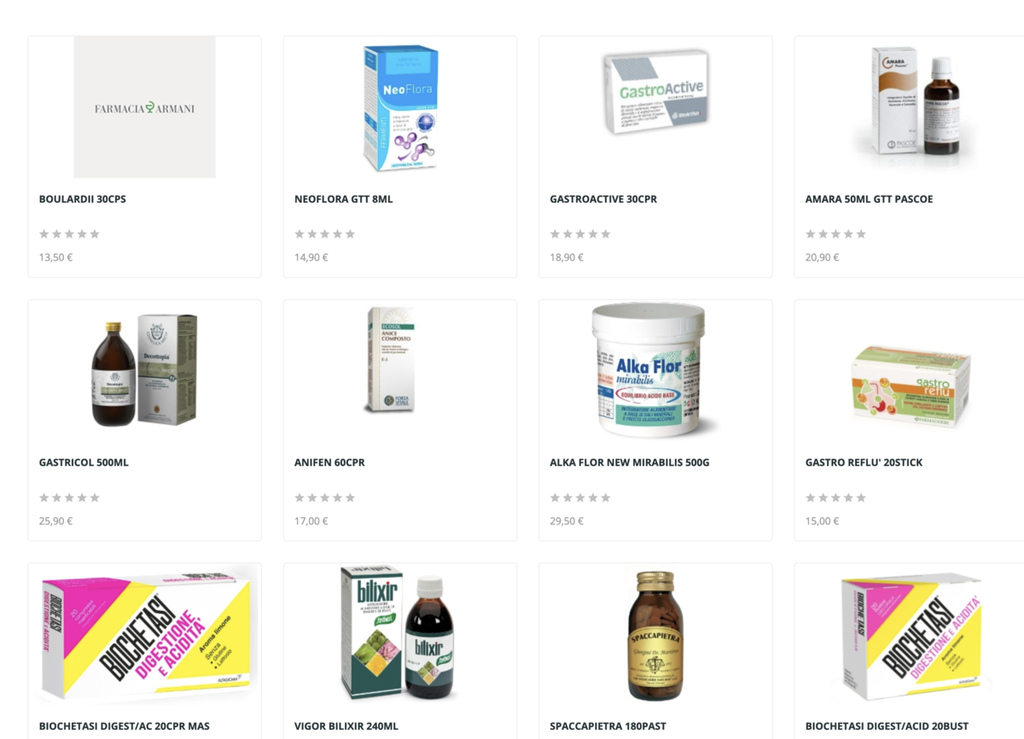Select the Amara Pascoe bottle image

tap(916, 101)
